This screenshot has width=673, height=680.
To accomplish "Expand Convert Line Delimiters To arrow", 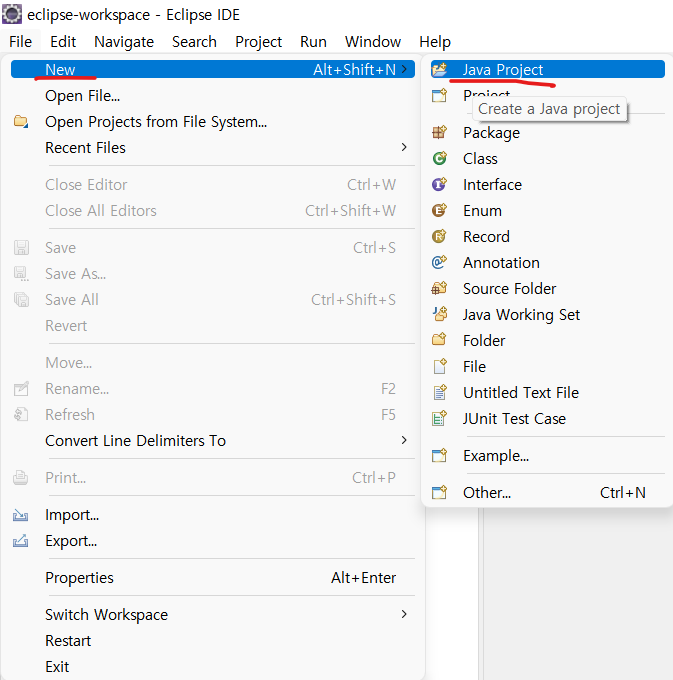I will click(404, 440).
